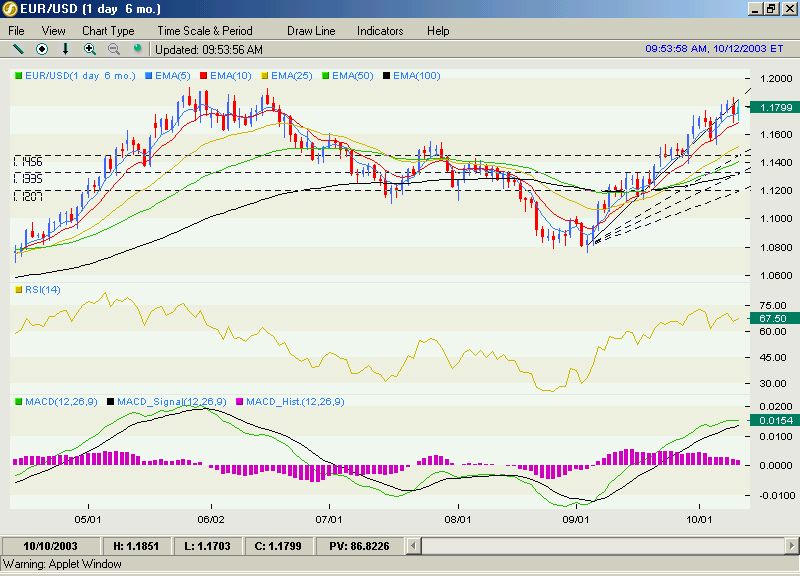Click the right arrow of the horizontal scrollbar

coord(792,546)
